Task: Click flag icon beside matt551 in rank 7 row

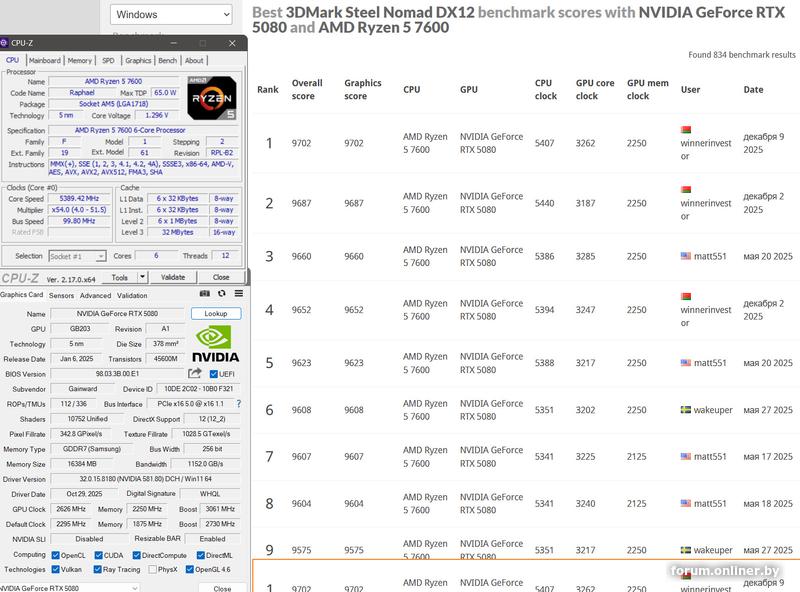Action: (x=686, y=456)
